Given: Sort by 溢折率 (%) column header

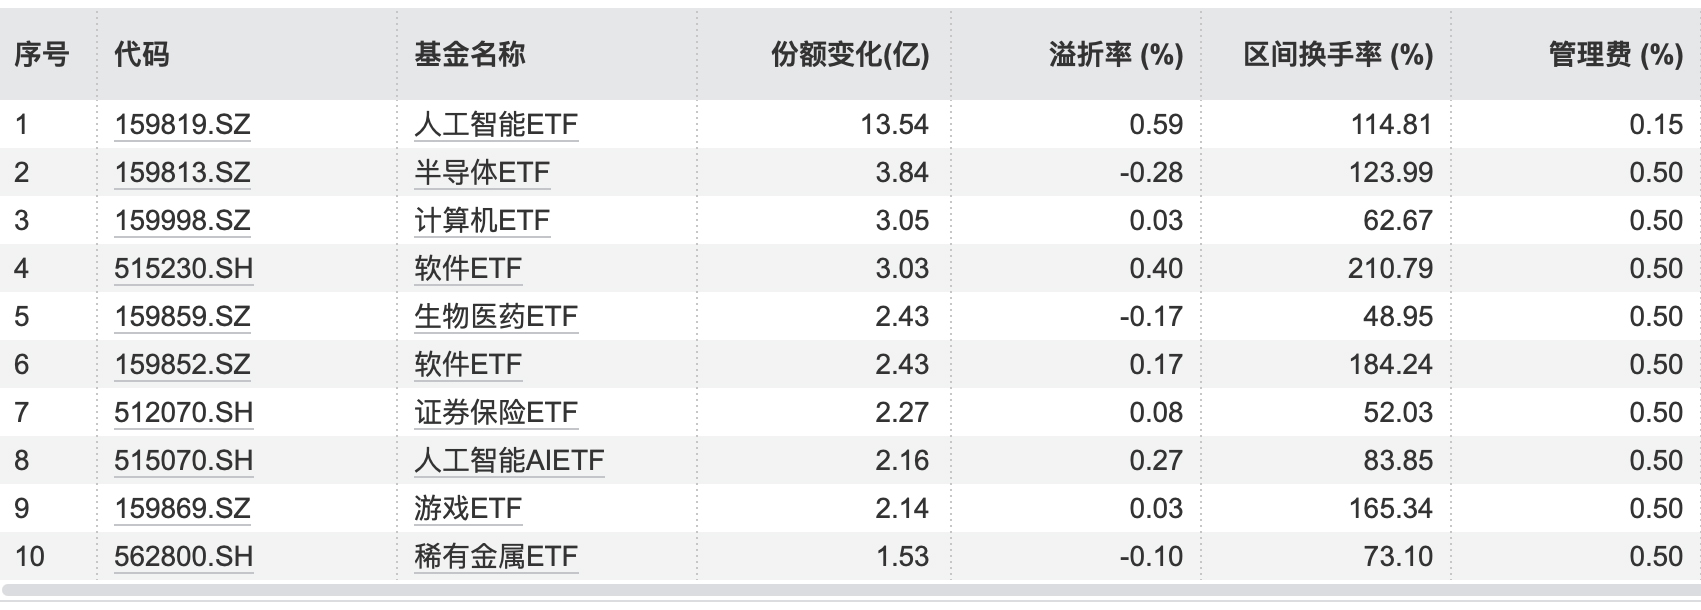Looking at the screenshot, I should [1116, 54].
